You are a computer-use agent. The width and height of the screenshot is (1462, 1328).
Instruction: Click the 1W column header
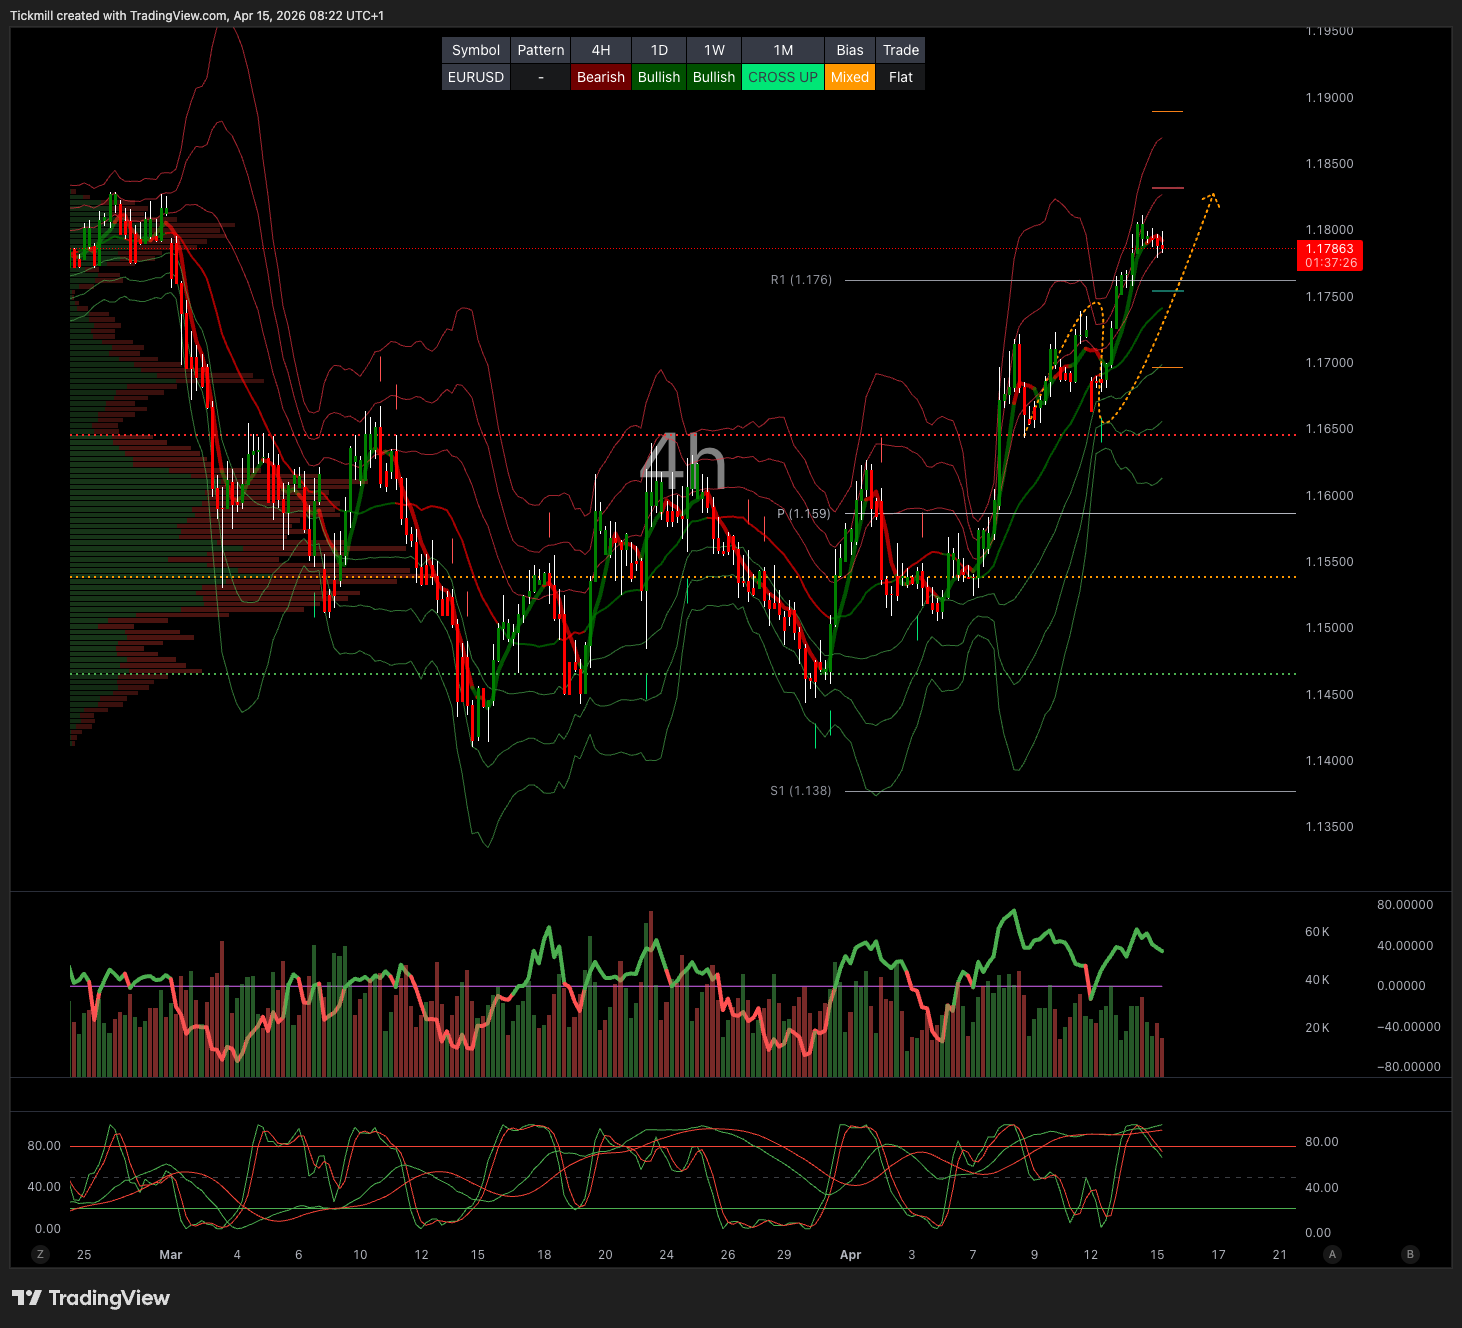(x=714, y=50)
